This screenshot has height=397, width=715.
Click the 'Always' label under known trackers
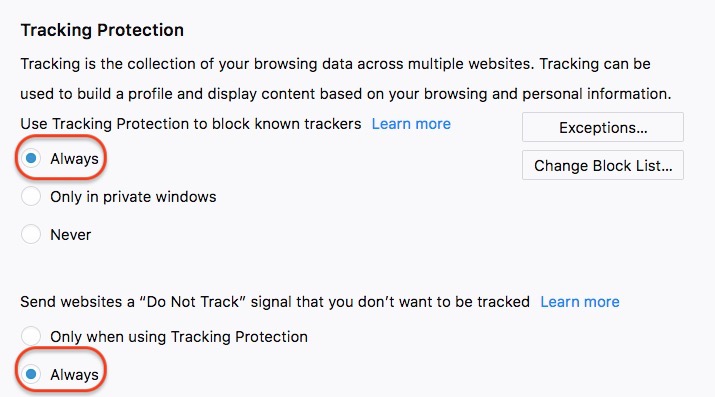(x=74, y=159)
